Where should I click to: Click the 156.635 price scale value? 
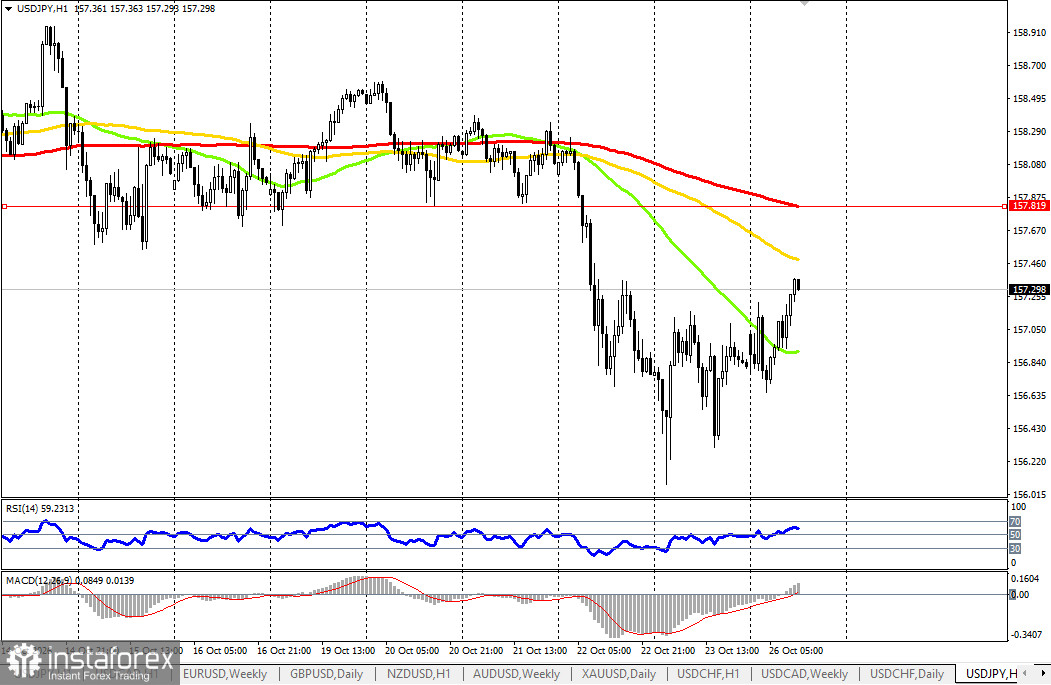1030,395
